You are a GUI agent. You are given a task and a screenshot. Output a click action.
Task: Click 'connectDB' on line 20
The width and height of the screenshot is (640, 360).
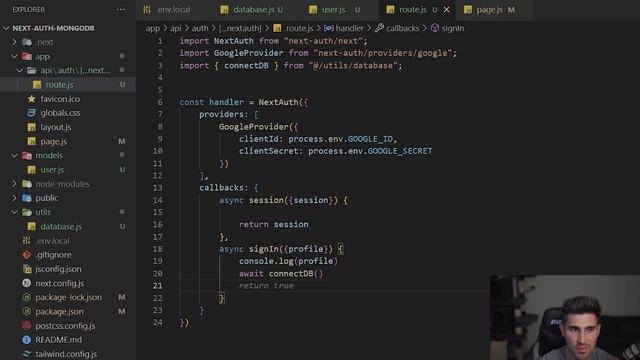tap(291, 273)
